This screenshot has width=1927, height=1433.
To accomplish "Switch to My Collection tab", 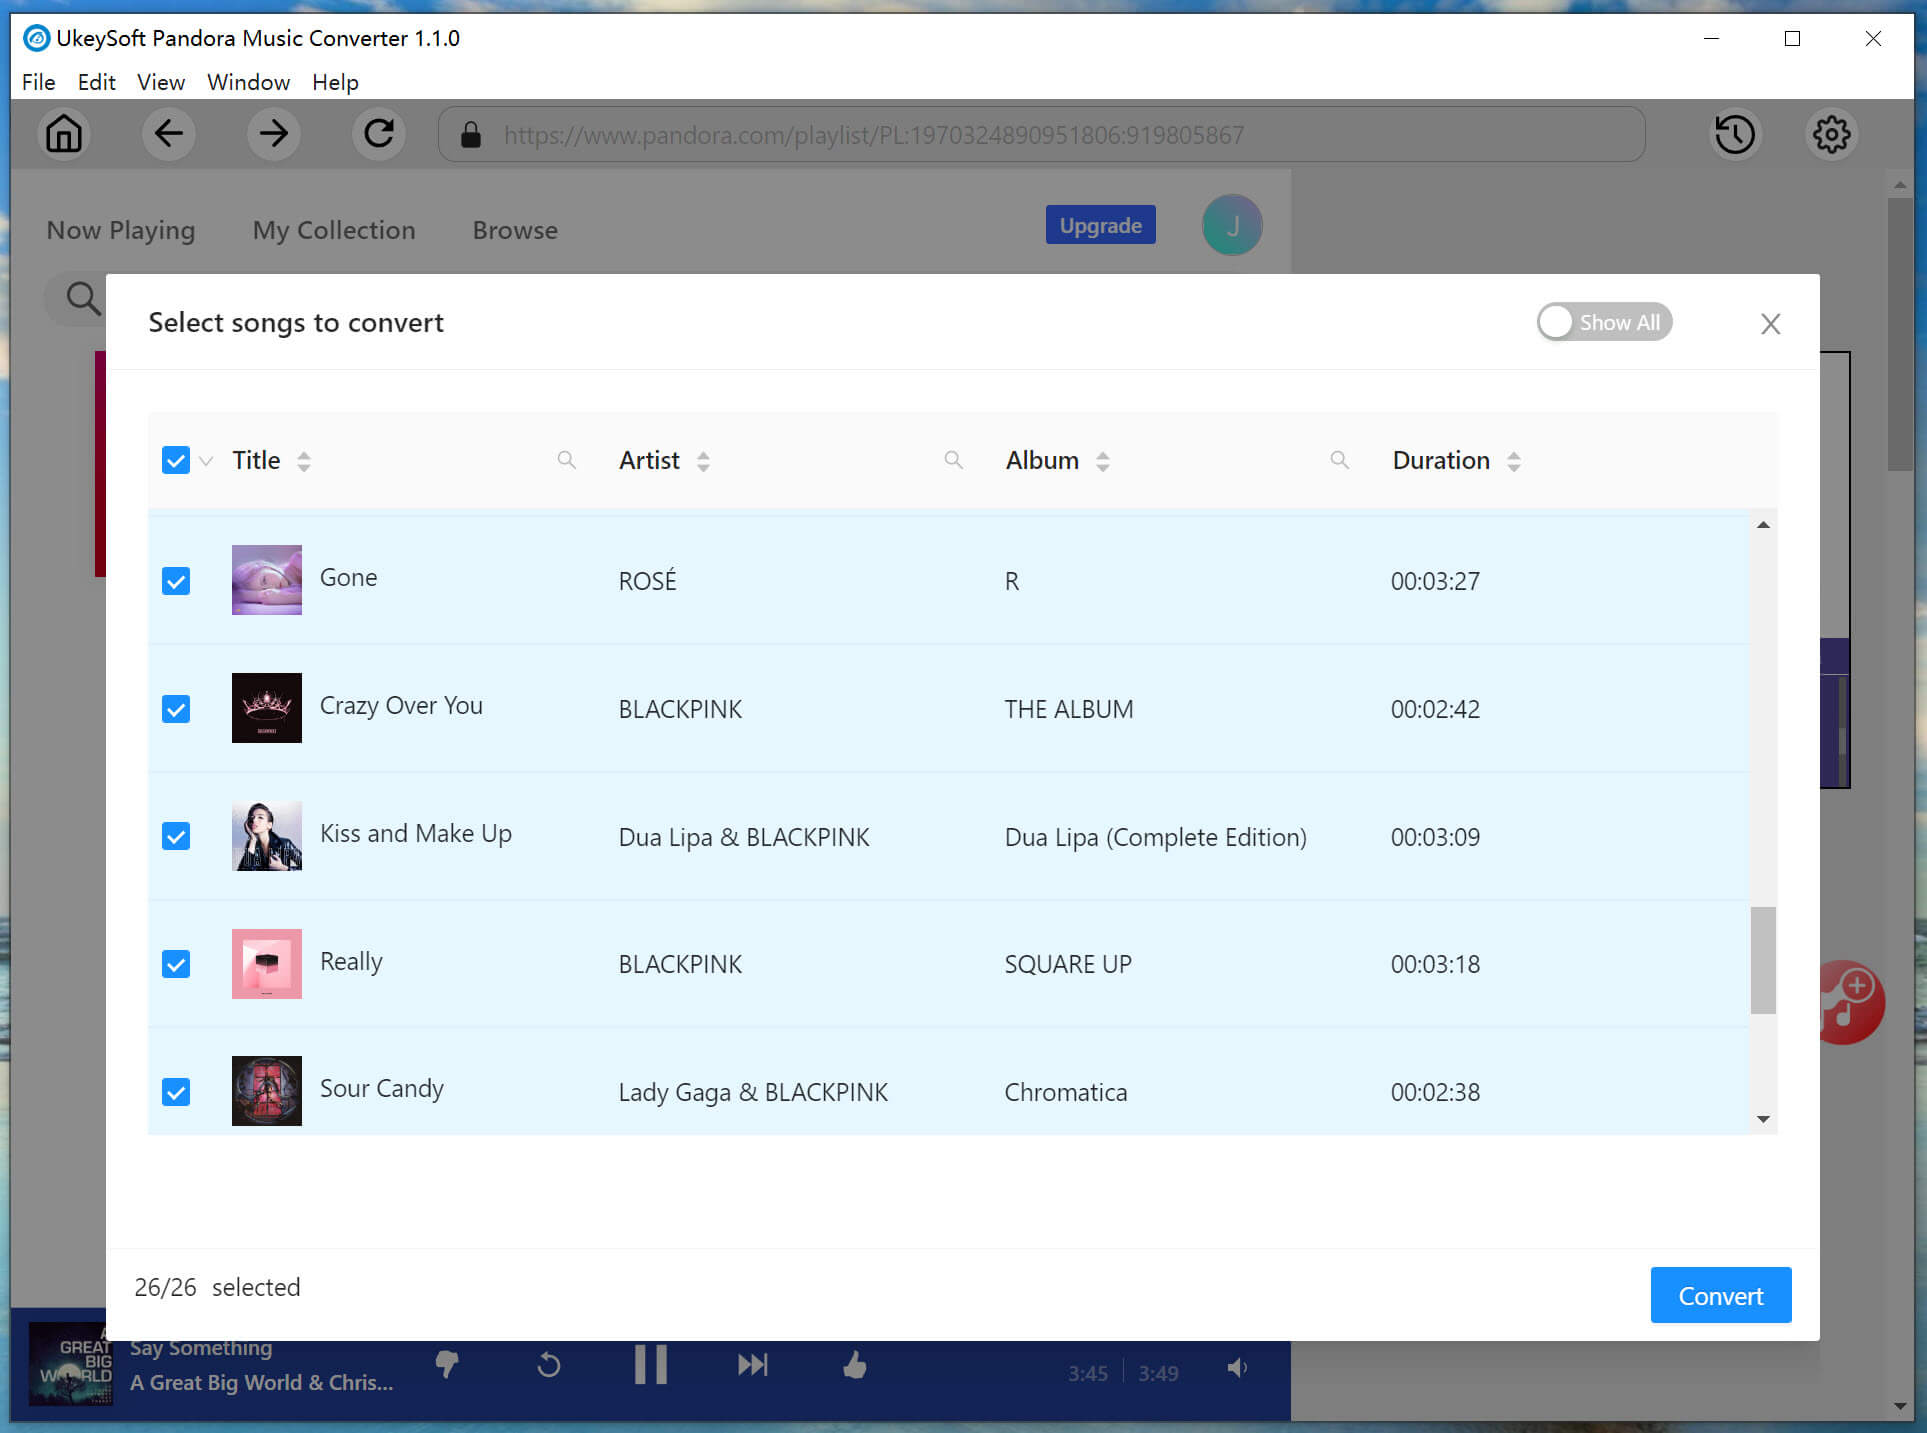I will (333, 229).
